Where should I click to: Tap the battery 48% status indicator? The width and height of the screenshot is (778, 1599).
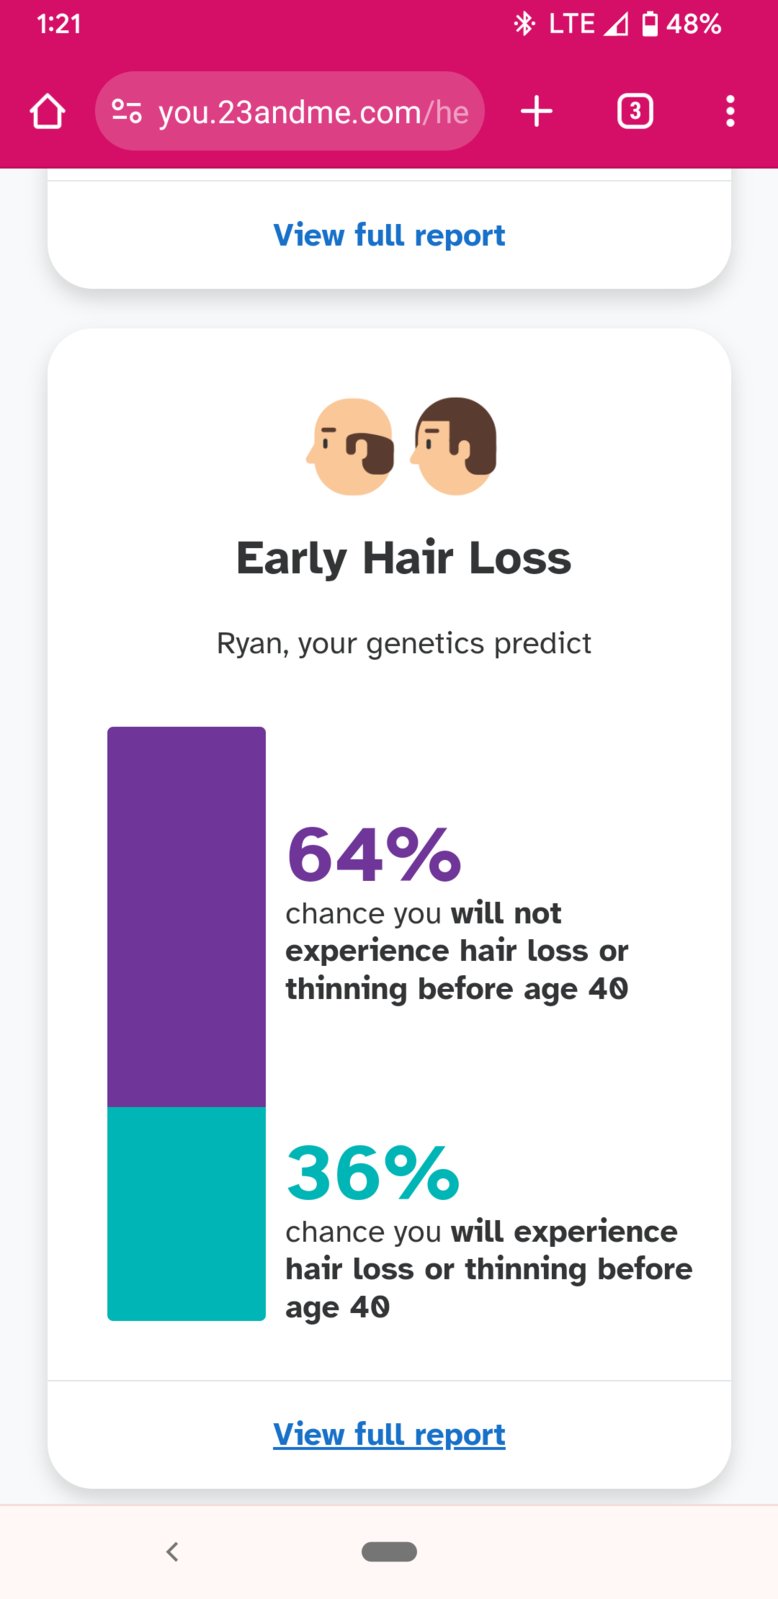(681, 24)
